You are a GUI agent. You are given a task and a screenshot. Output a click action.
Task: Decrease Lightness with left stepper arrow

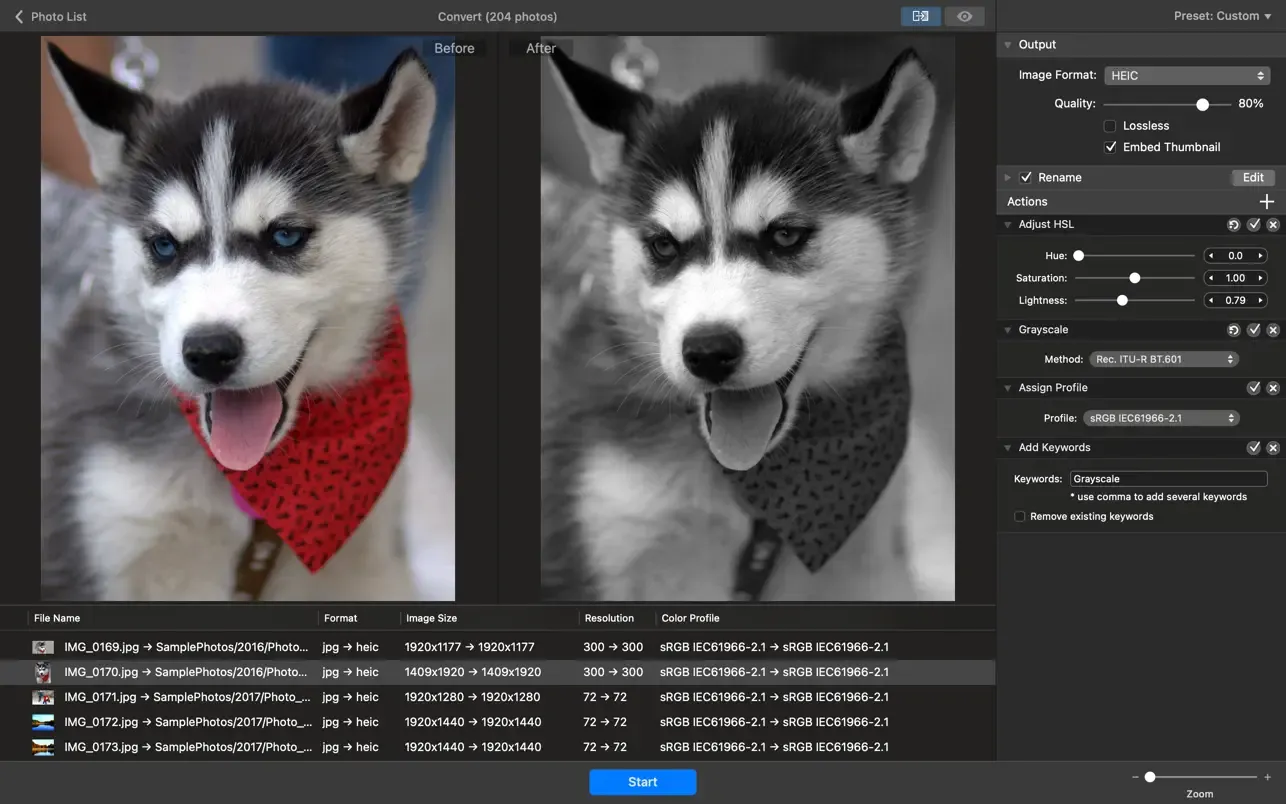(1211, 300)
